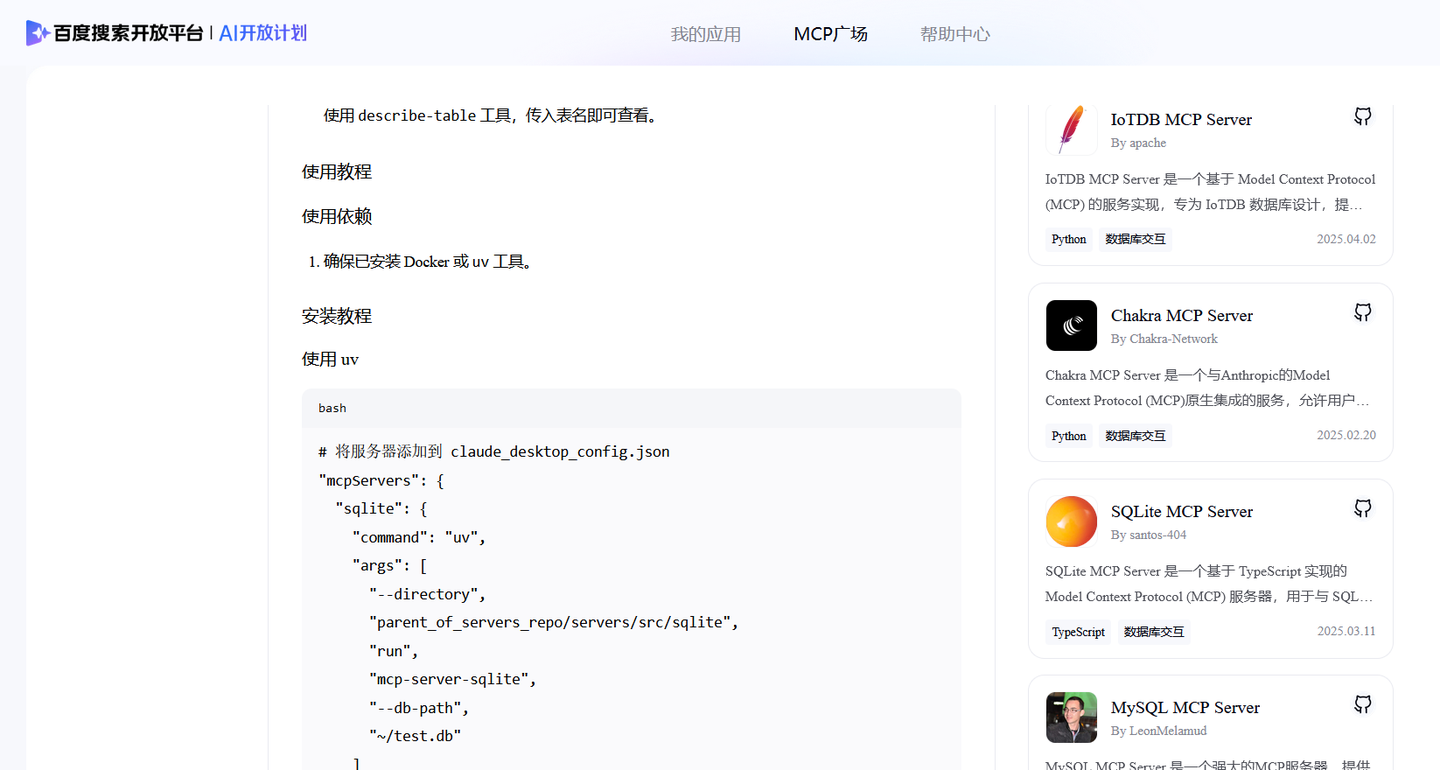Open the 帮助中心 tab
Screen dimensions: 1440x770
955,34
